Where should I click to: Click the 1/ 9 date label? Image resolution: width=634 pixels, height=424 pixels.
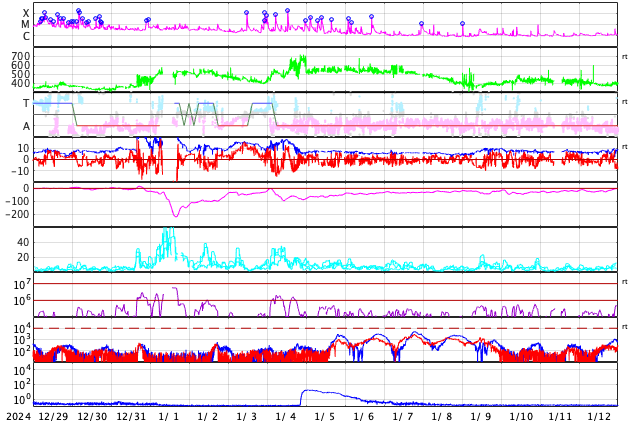tap(481, 416)
